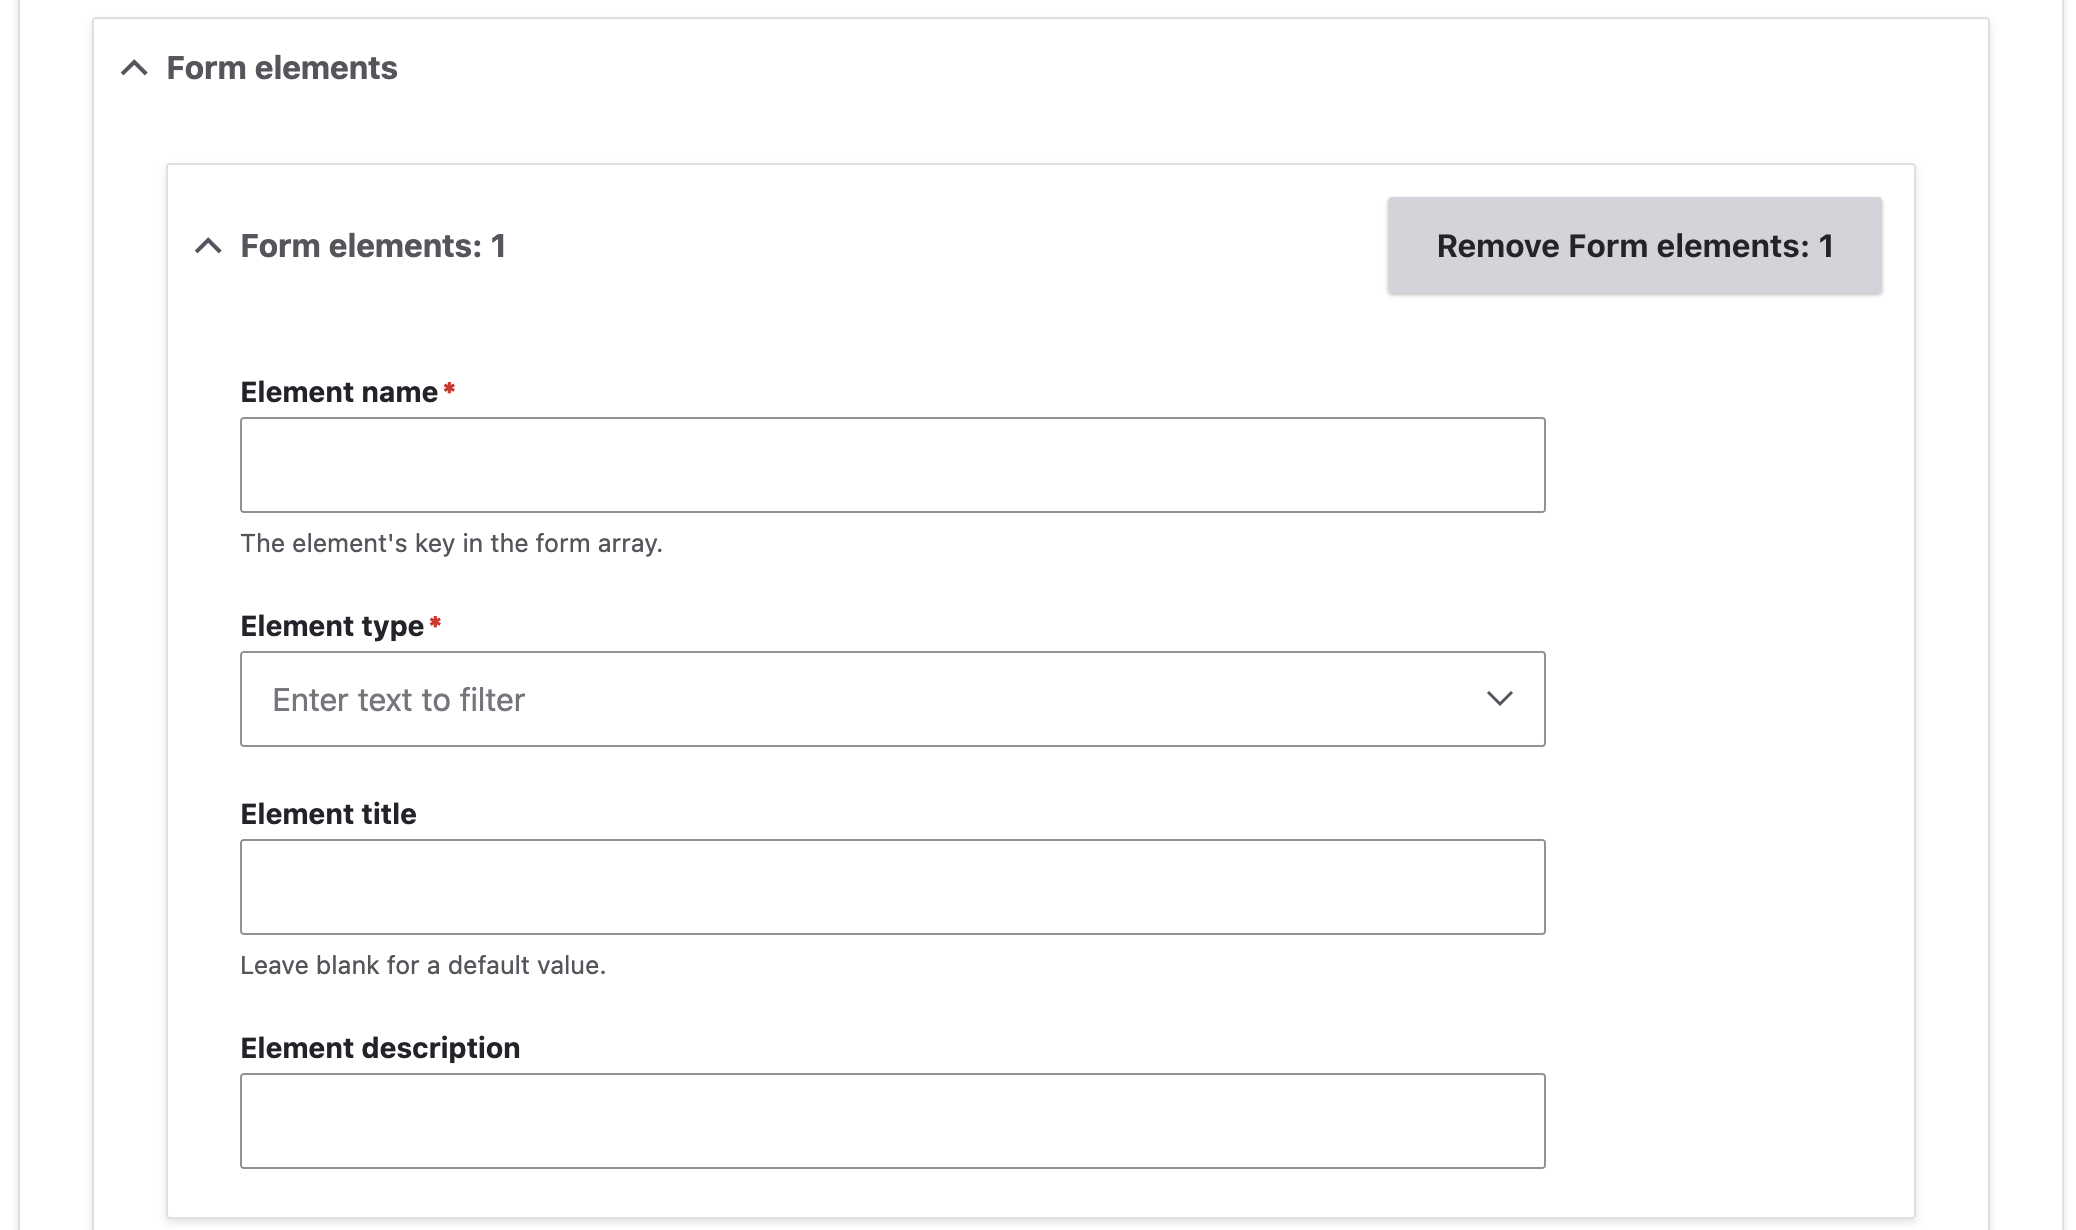Focus the Element name text field
The width and height of the screenshot is (2076, 1230).
pyautogui.click(x=891, y=465)
